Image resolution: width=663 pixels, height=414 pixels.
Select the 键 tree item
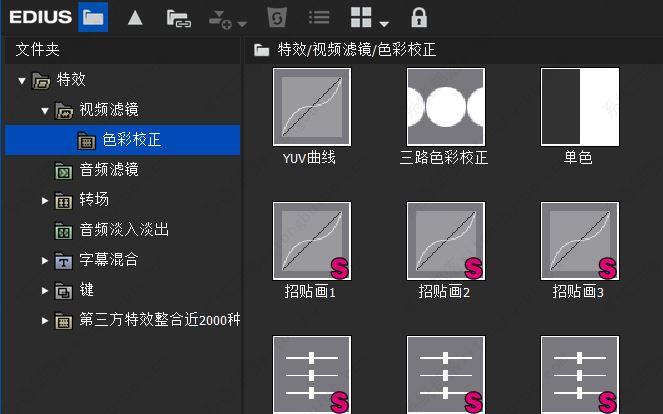pos(86,290)
